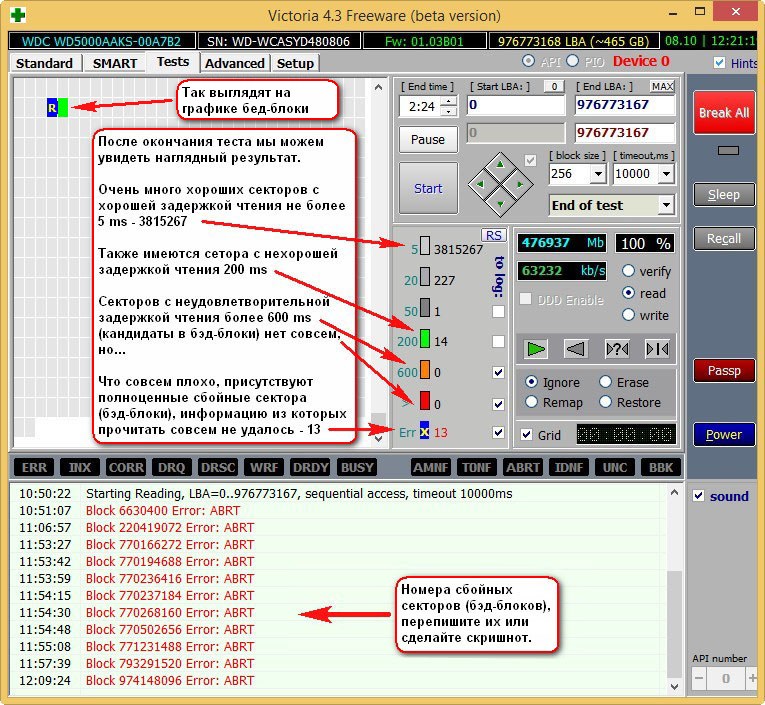Click the BUSY status indicator
Image resolution: width=765 pixels, height=705 pixels.
[357, 467]
